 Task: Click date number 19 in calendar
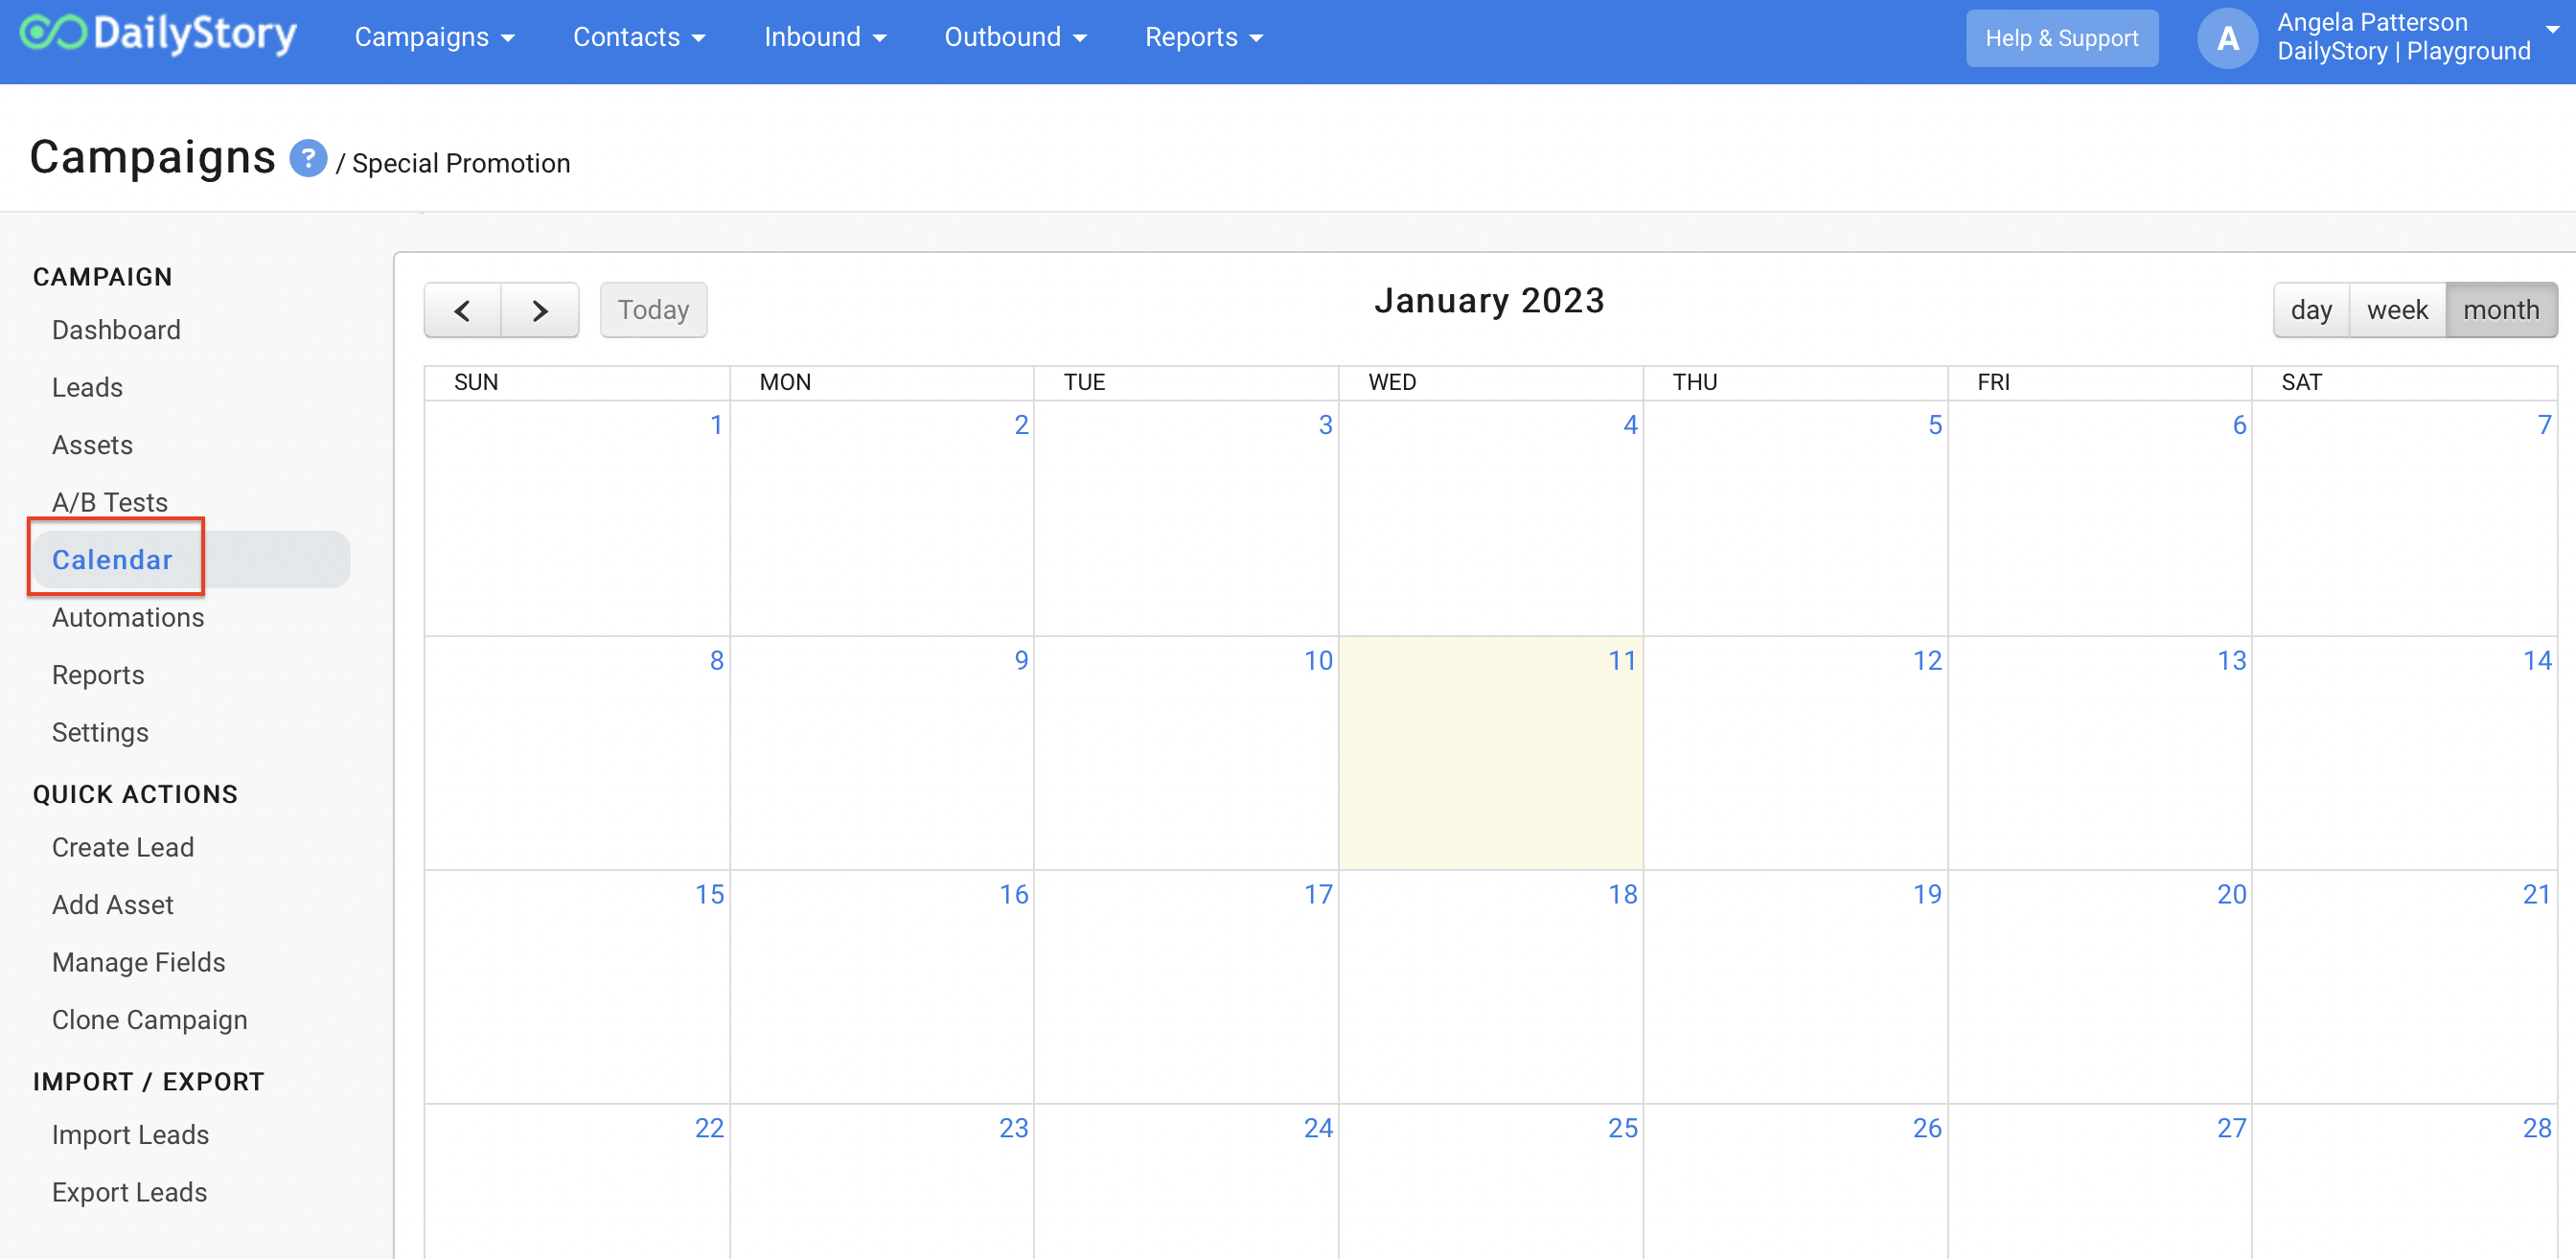1927,894
